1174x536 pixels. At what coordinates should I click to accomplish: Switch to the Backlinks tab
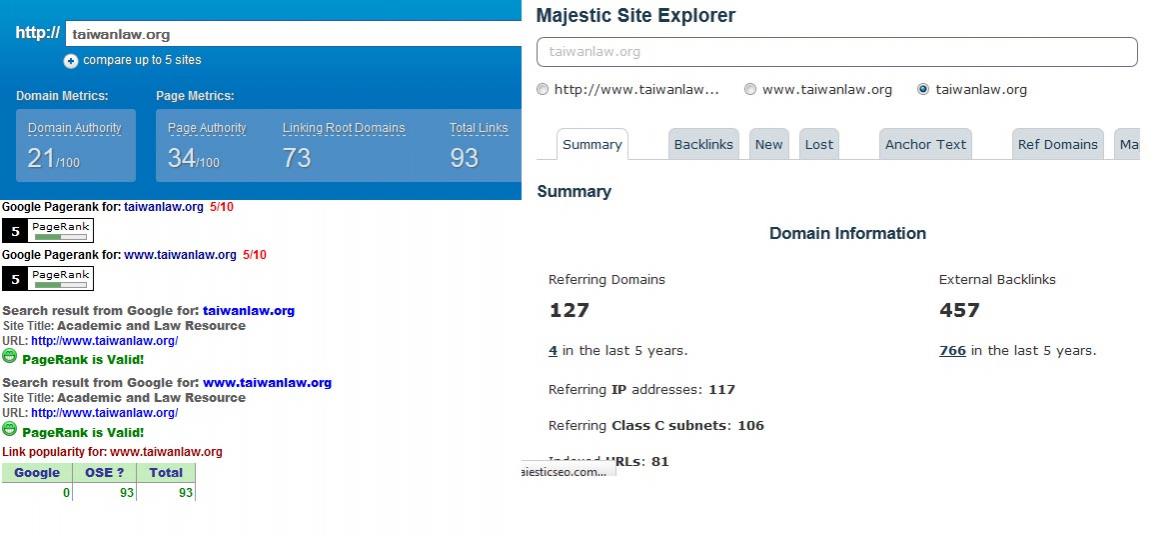coord(704,144)
